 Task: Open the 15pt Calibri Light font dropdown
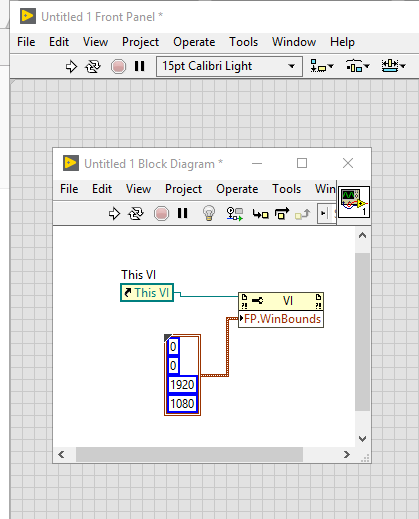click(229, 66)
